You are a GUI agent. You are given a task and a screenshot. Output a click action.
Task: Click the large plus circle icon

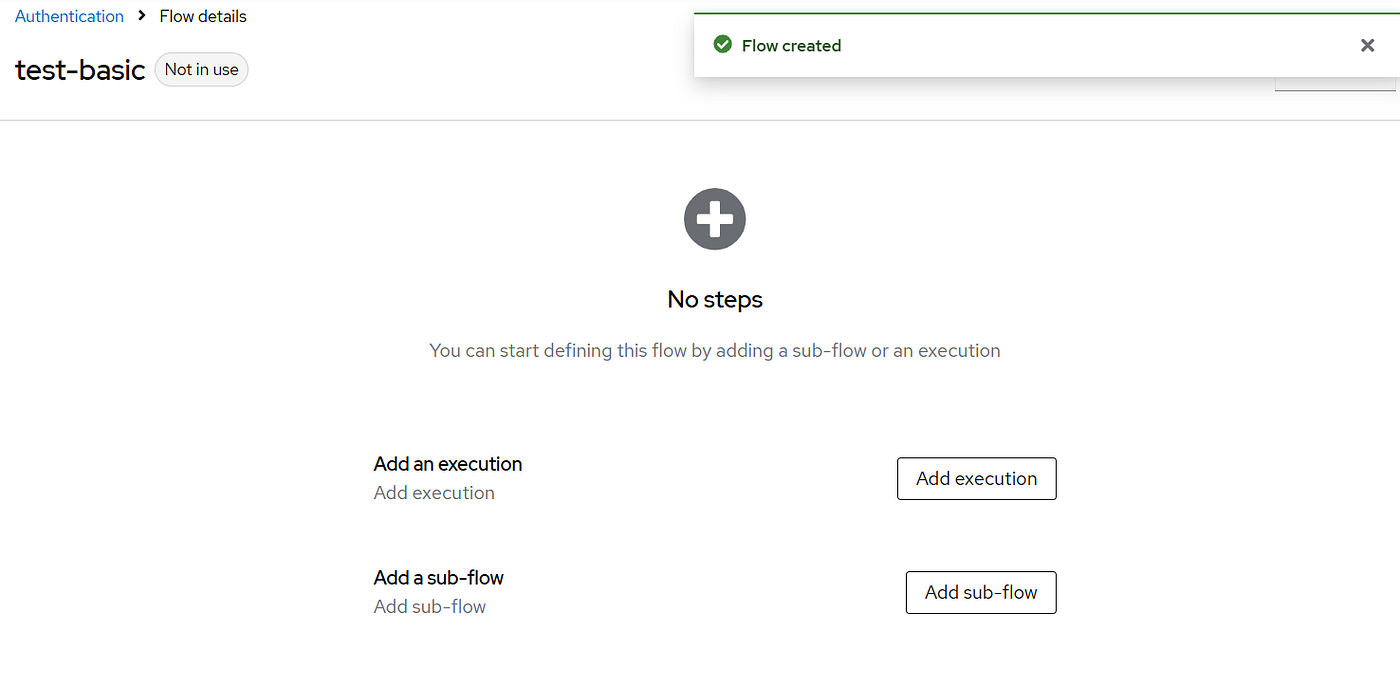coord(715,219)
